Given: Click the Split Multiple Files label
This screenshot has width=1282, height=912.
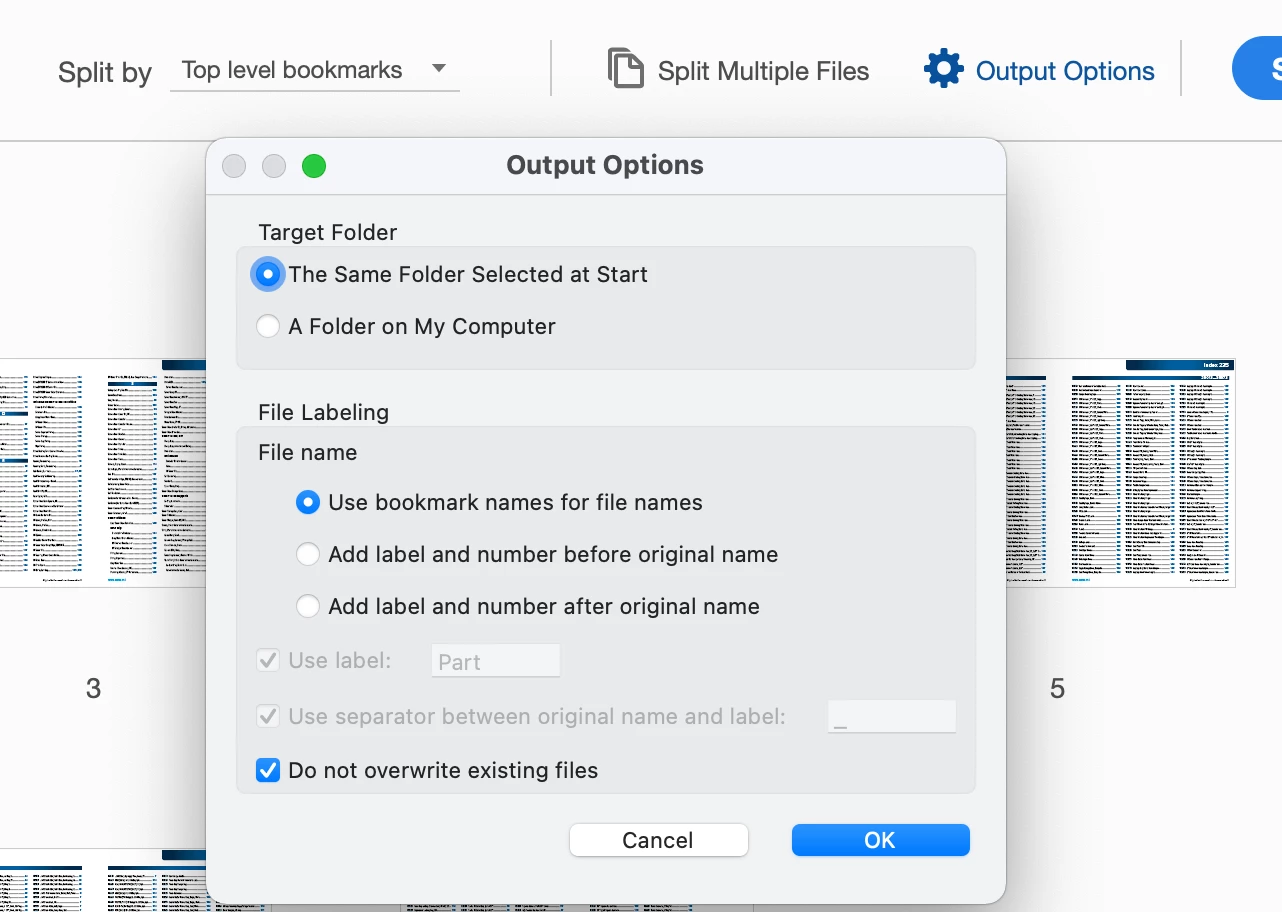Looking at the screenshot, I should 763,71.
